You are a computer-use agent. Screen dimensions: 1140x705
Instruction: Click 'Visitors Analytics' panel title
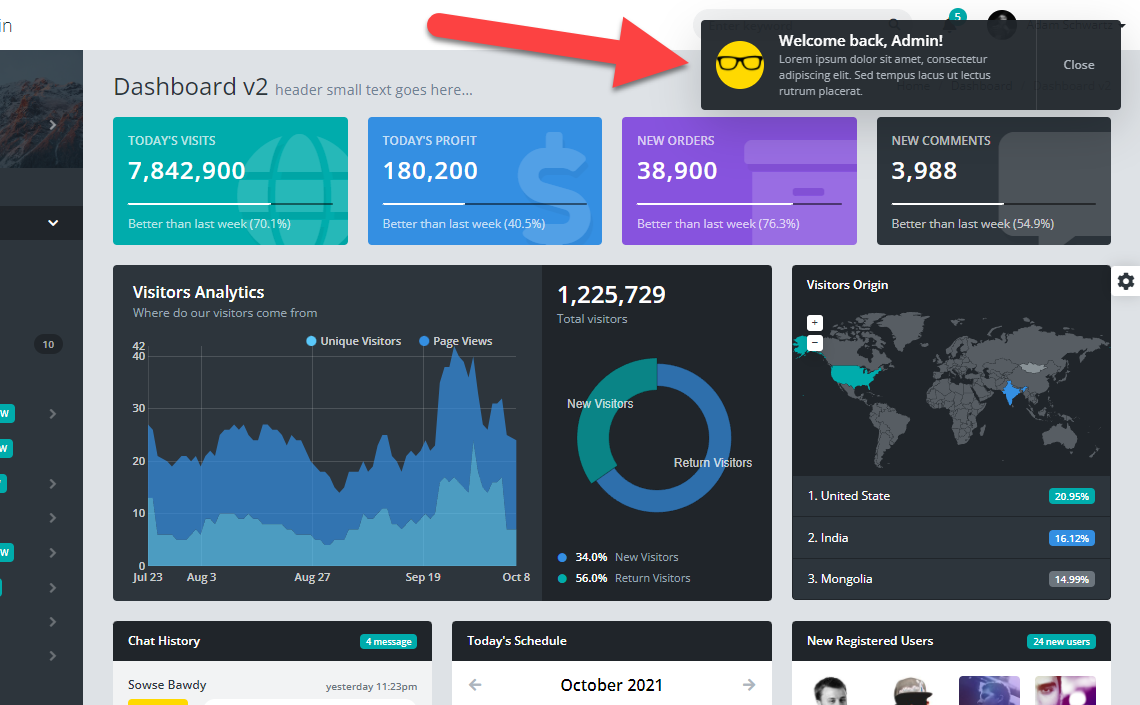point(198,292)
